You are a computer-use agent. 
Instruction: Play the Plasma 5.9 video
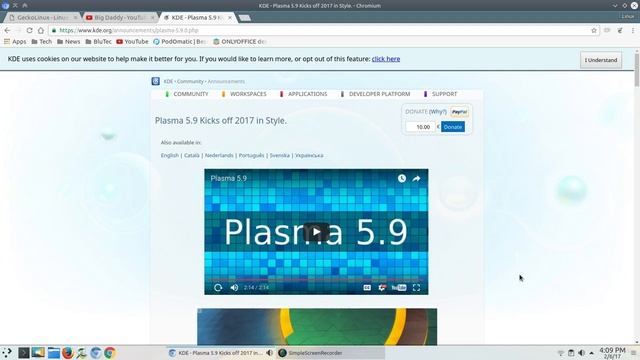click(316, 232)
